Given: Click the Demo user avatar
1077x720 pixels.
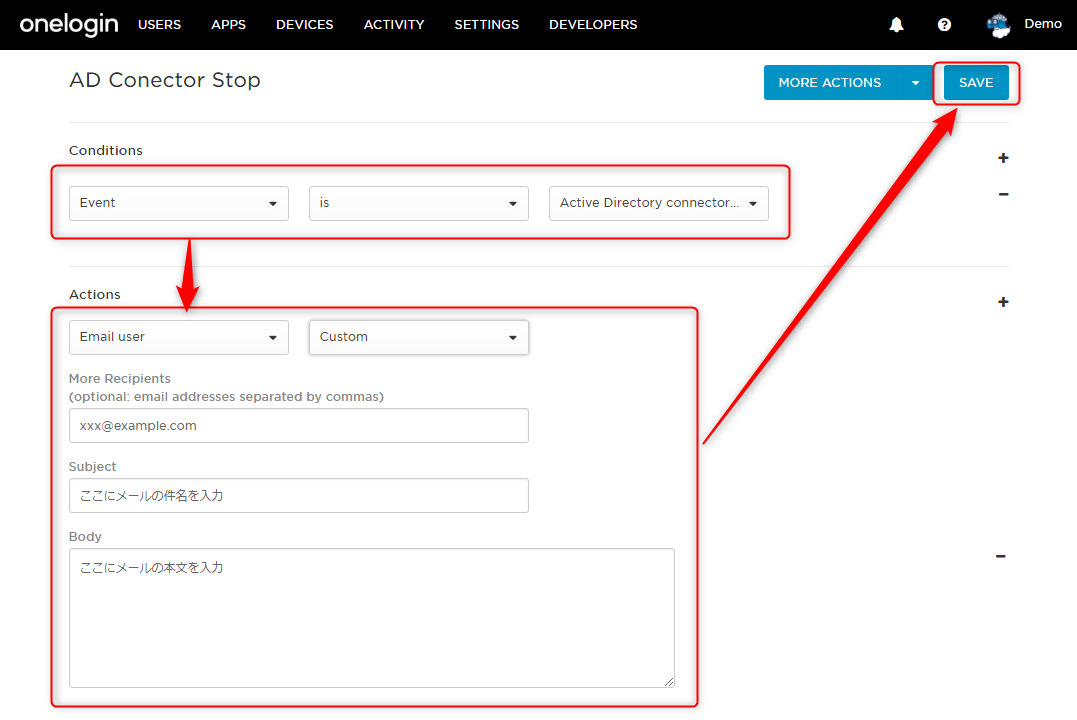Looking at the screenshot, I should [x=998, y=25].
